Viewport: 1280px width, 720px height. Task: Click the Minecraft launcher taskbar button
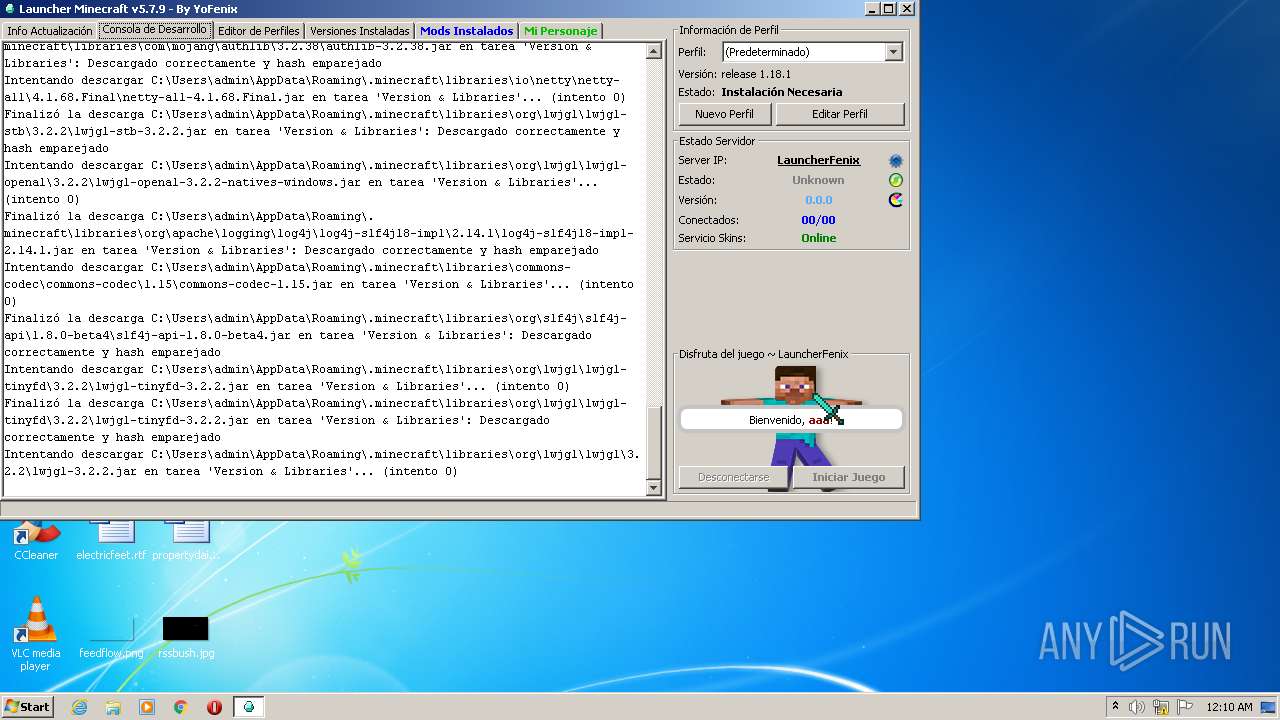249,707
